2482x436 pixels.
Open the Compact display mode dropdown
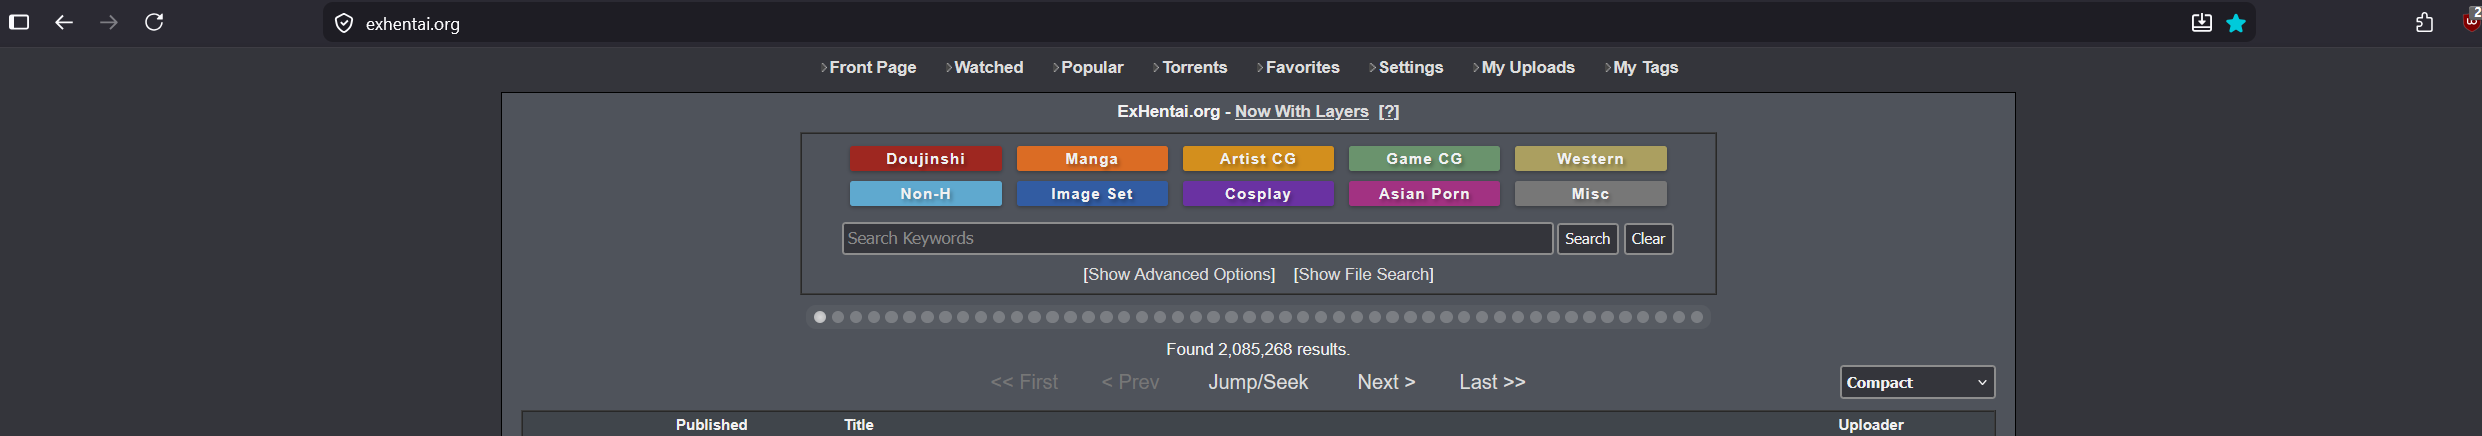(x=1917, y=382)
